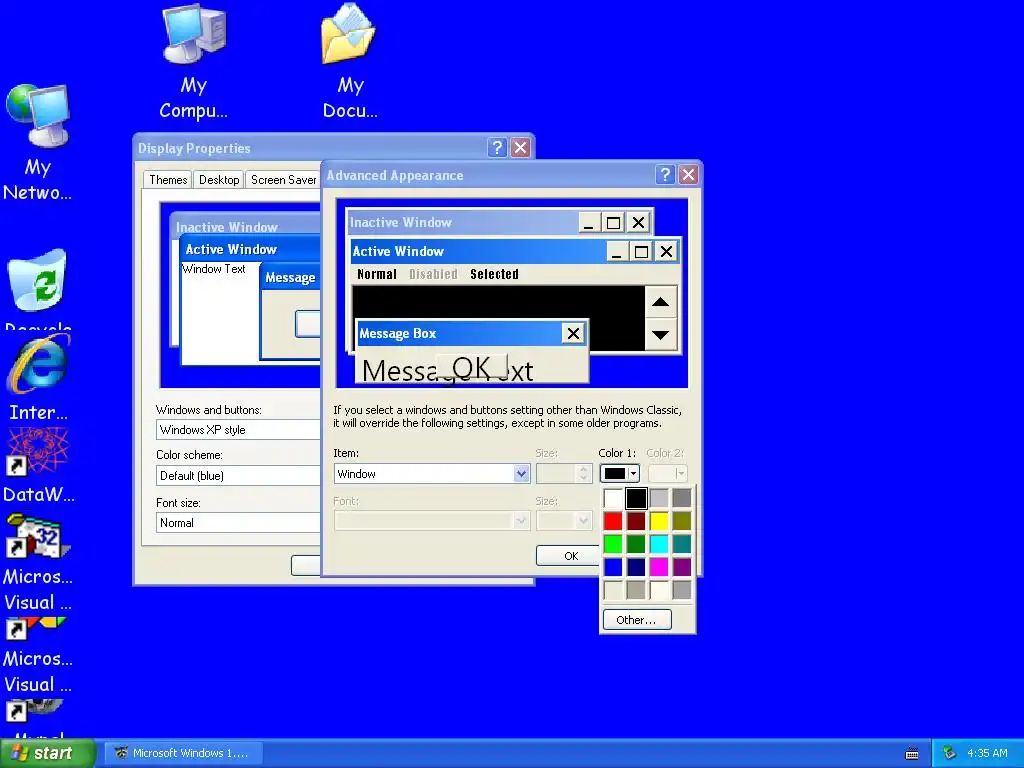Open the Font size combo box
Image resolution: width=1024 pixels, height=768 pixels.
tap(238, 522)
